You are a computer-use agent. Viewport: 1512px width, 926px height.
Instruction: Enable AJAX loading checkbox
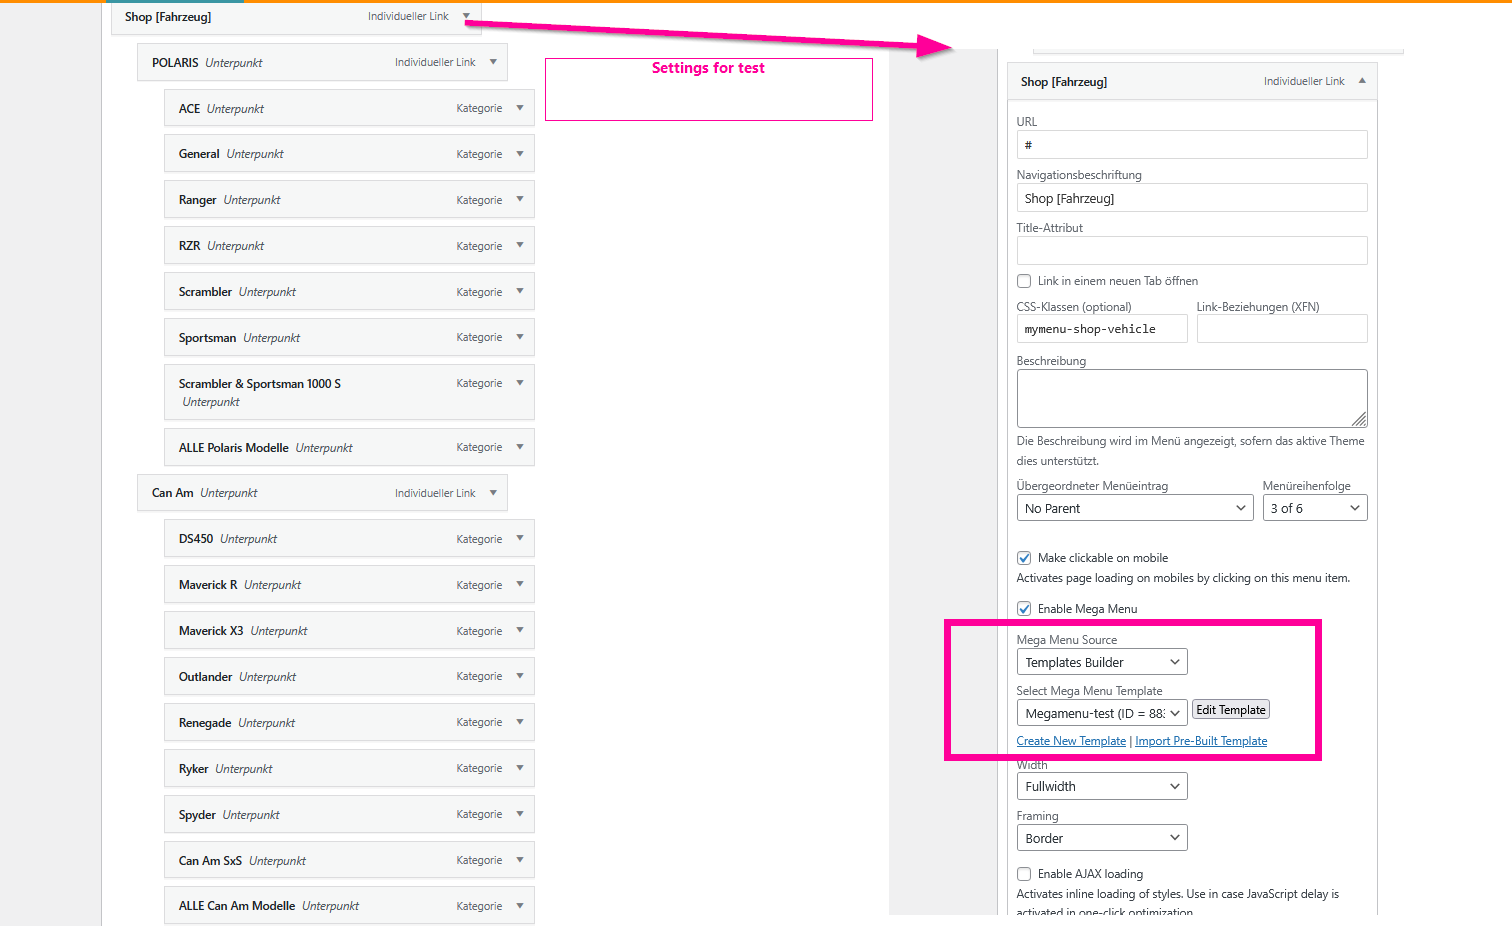(1024, 874)
